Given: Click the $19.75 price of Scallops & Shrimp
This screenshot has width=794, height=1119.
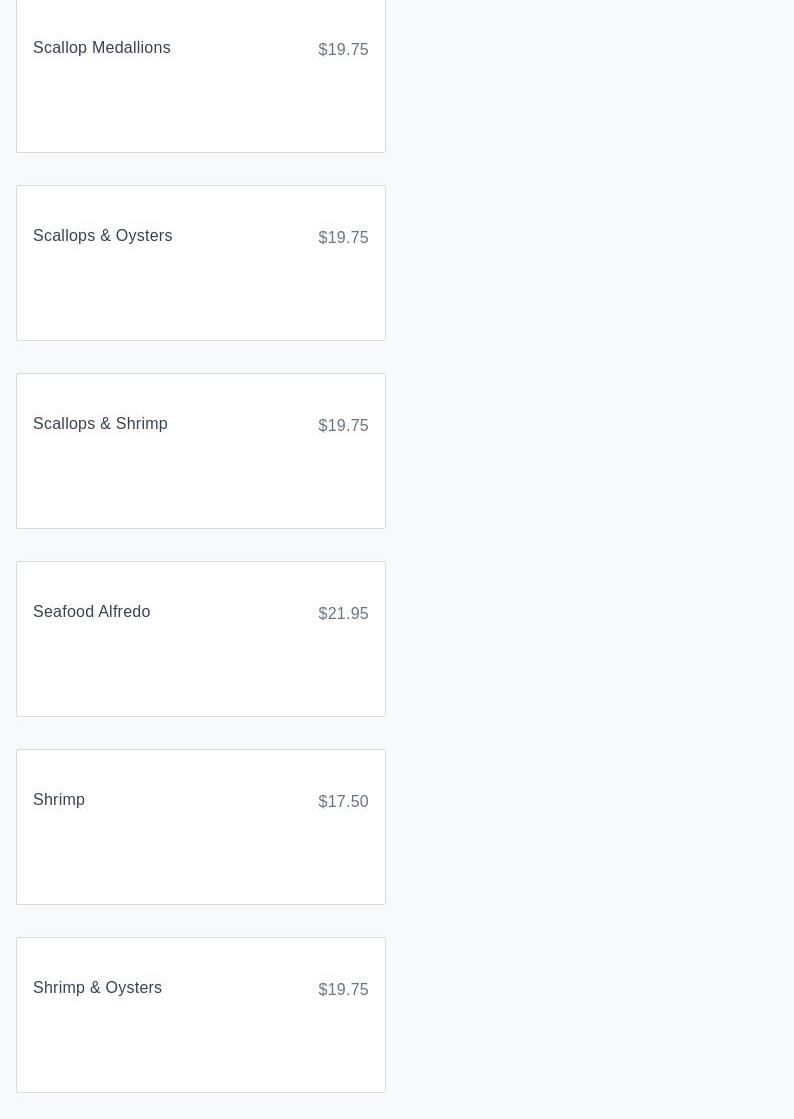Looking at the screenshot, I should (343, 426).
